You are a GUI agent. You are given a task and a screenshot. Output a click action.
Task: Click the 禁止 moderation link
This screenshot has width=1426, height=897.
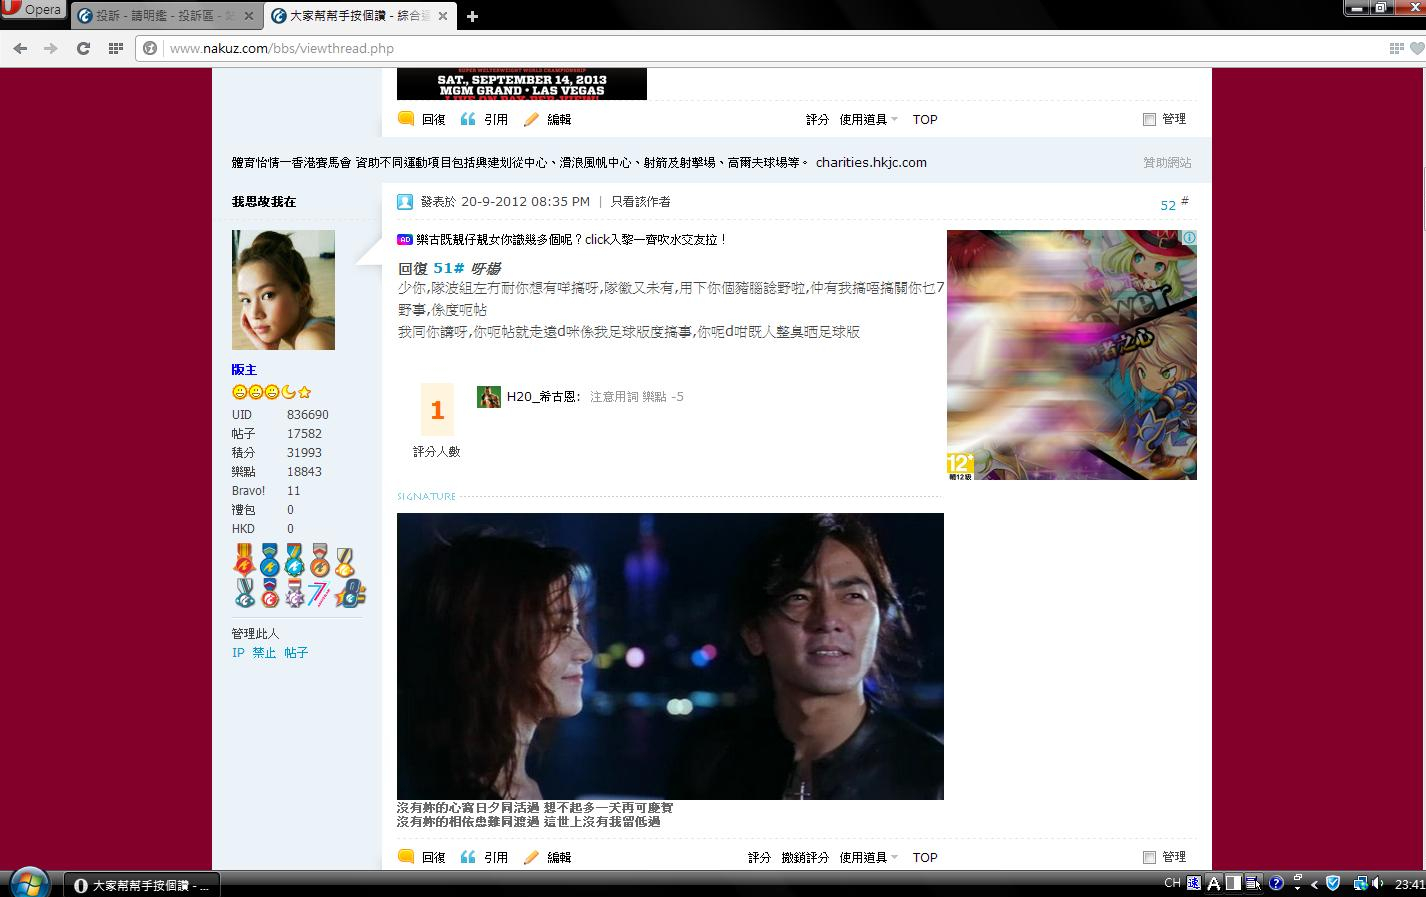click(264, 653)
